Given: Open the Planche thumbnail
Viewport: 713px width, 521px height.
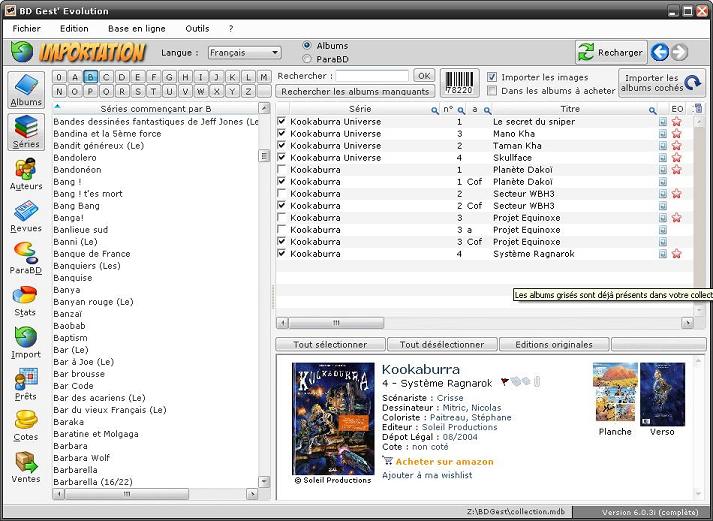Looking at the screenshot, I should click(615, 392).
